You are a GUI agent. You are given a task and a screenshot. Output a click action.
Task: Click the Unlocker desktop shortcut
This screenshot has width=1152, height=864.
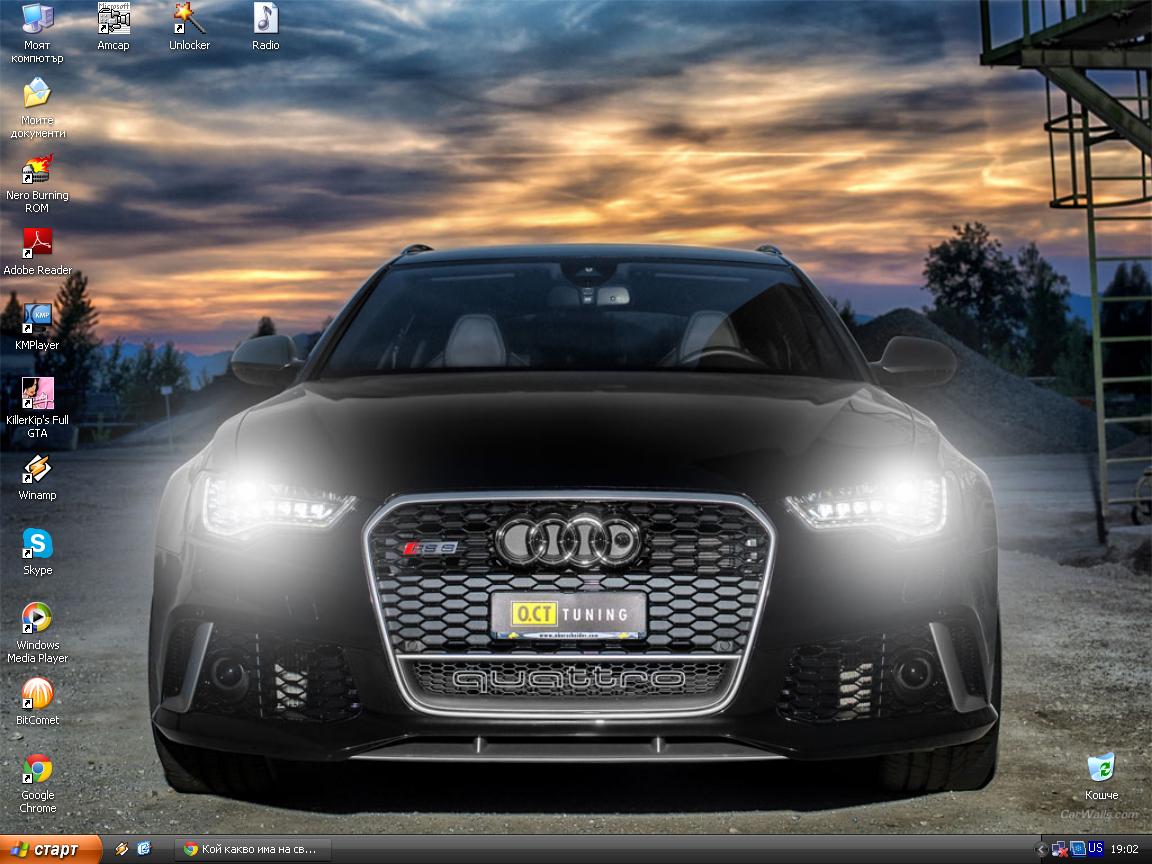189,20
